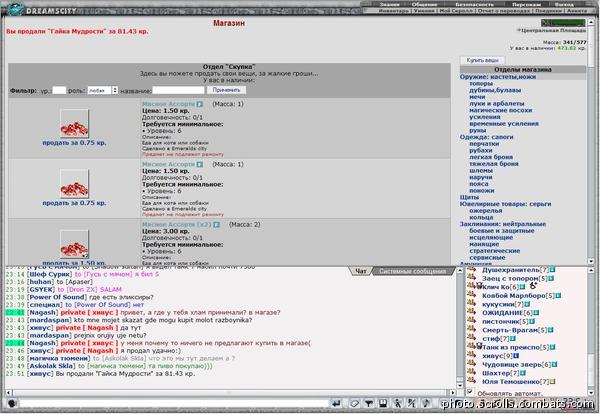
Task: Click the crossed tools icon in chat bar
Action: pos(412,403)
